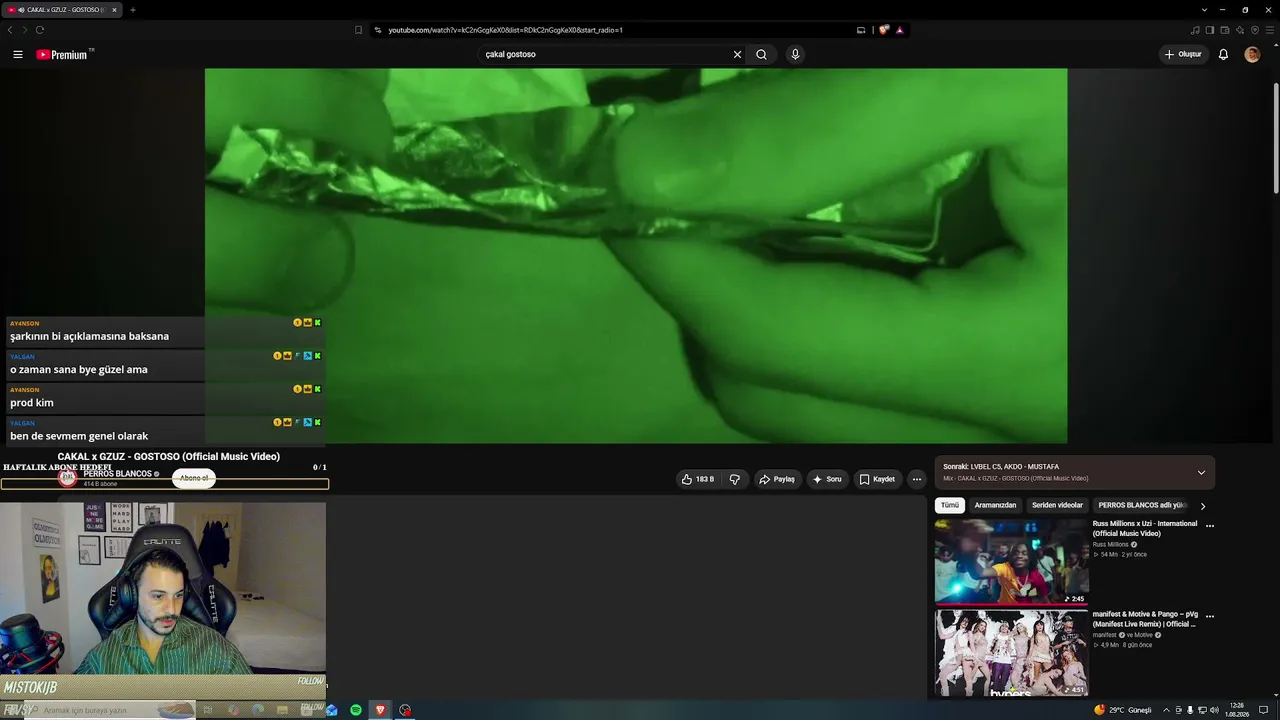Open manifest & Motive & Pango video thumbnail
The width and height of the screenshot is (1280, 720).
[1011, 653]
